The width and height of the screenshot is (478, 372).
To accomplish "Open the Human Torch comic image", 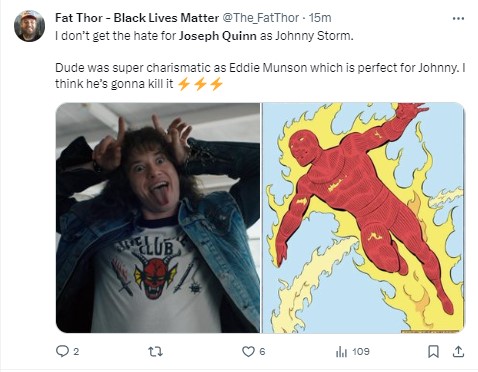I will pos(363,218).
